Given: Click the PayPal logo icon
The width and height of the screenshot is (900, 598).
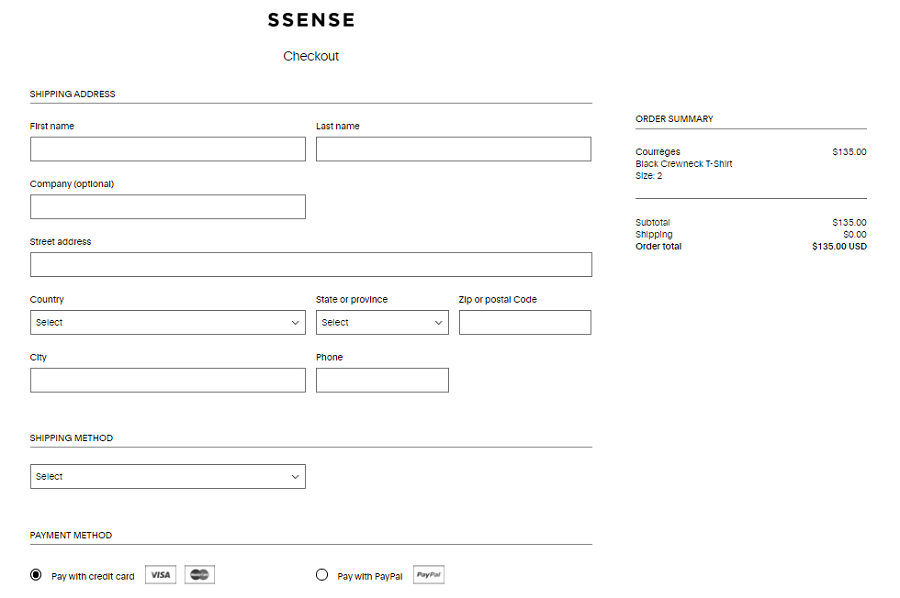Looking at the screenshot, I should [429, 575].
